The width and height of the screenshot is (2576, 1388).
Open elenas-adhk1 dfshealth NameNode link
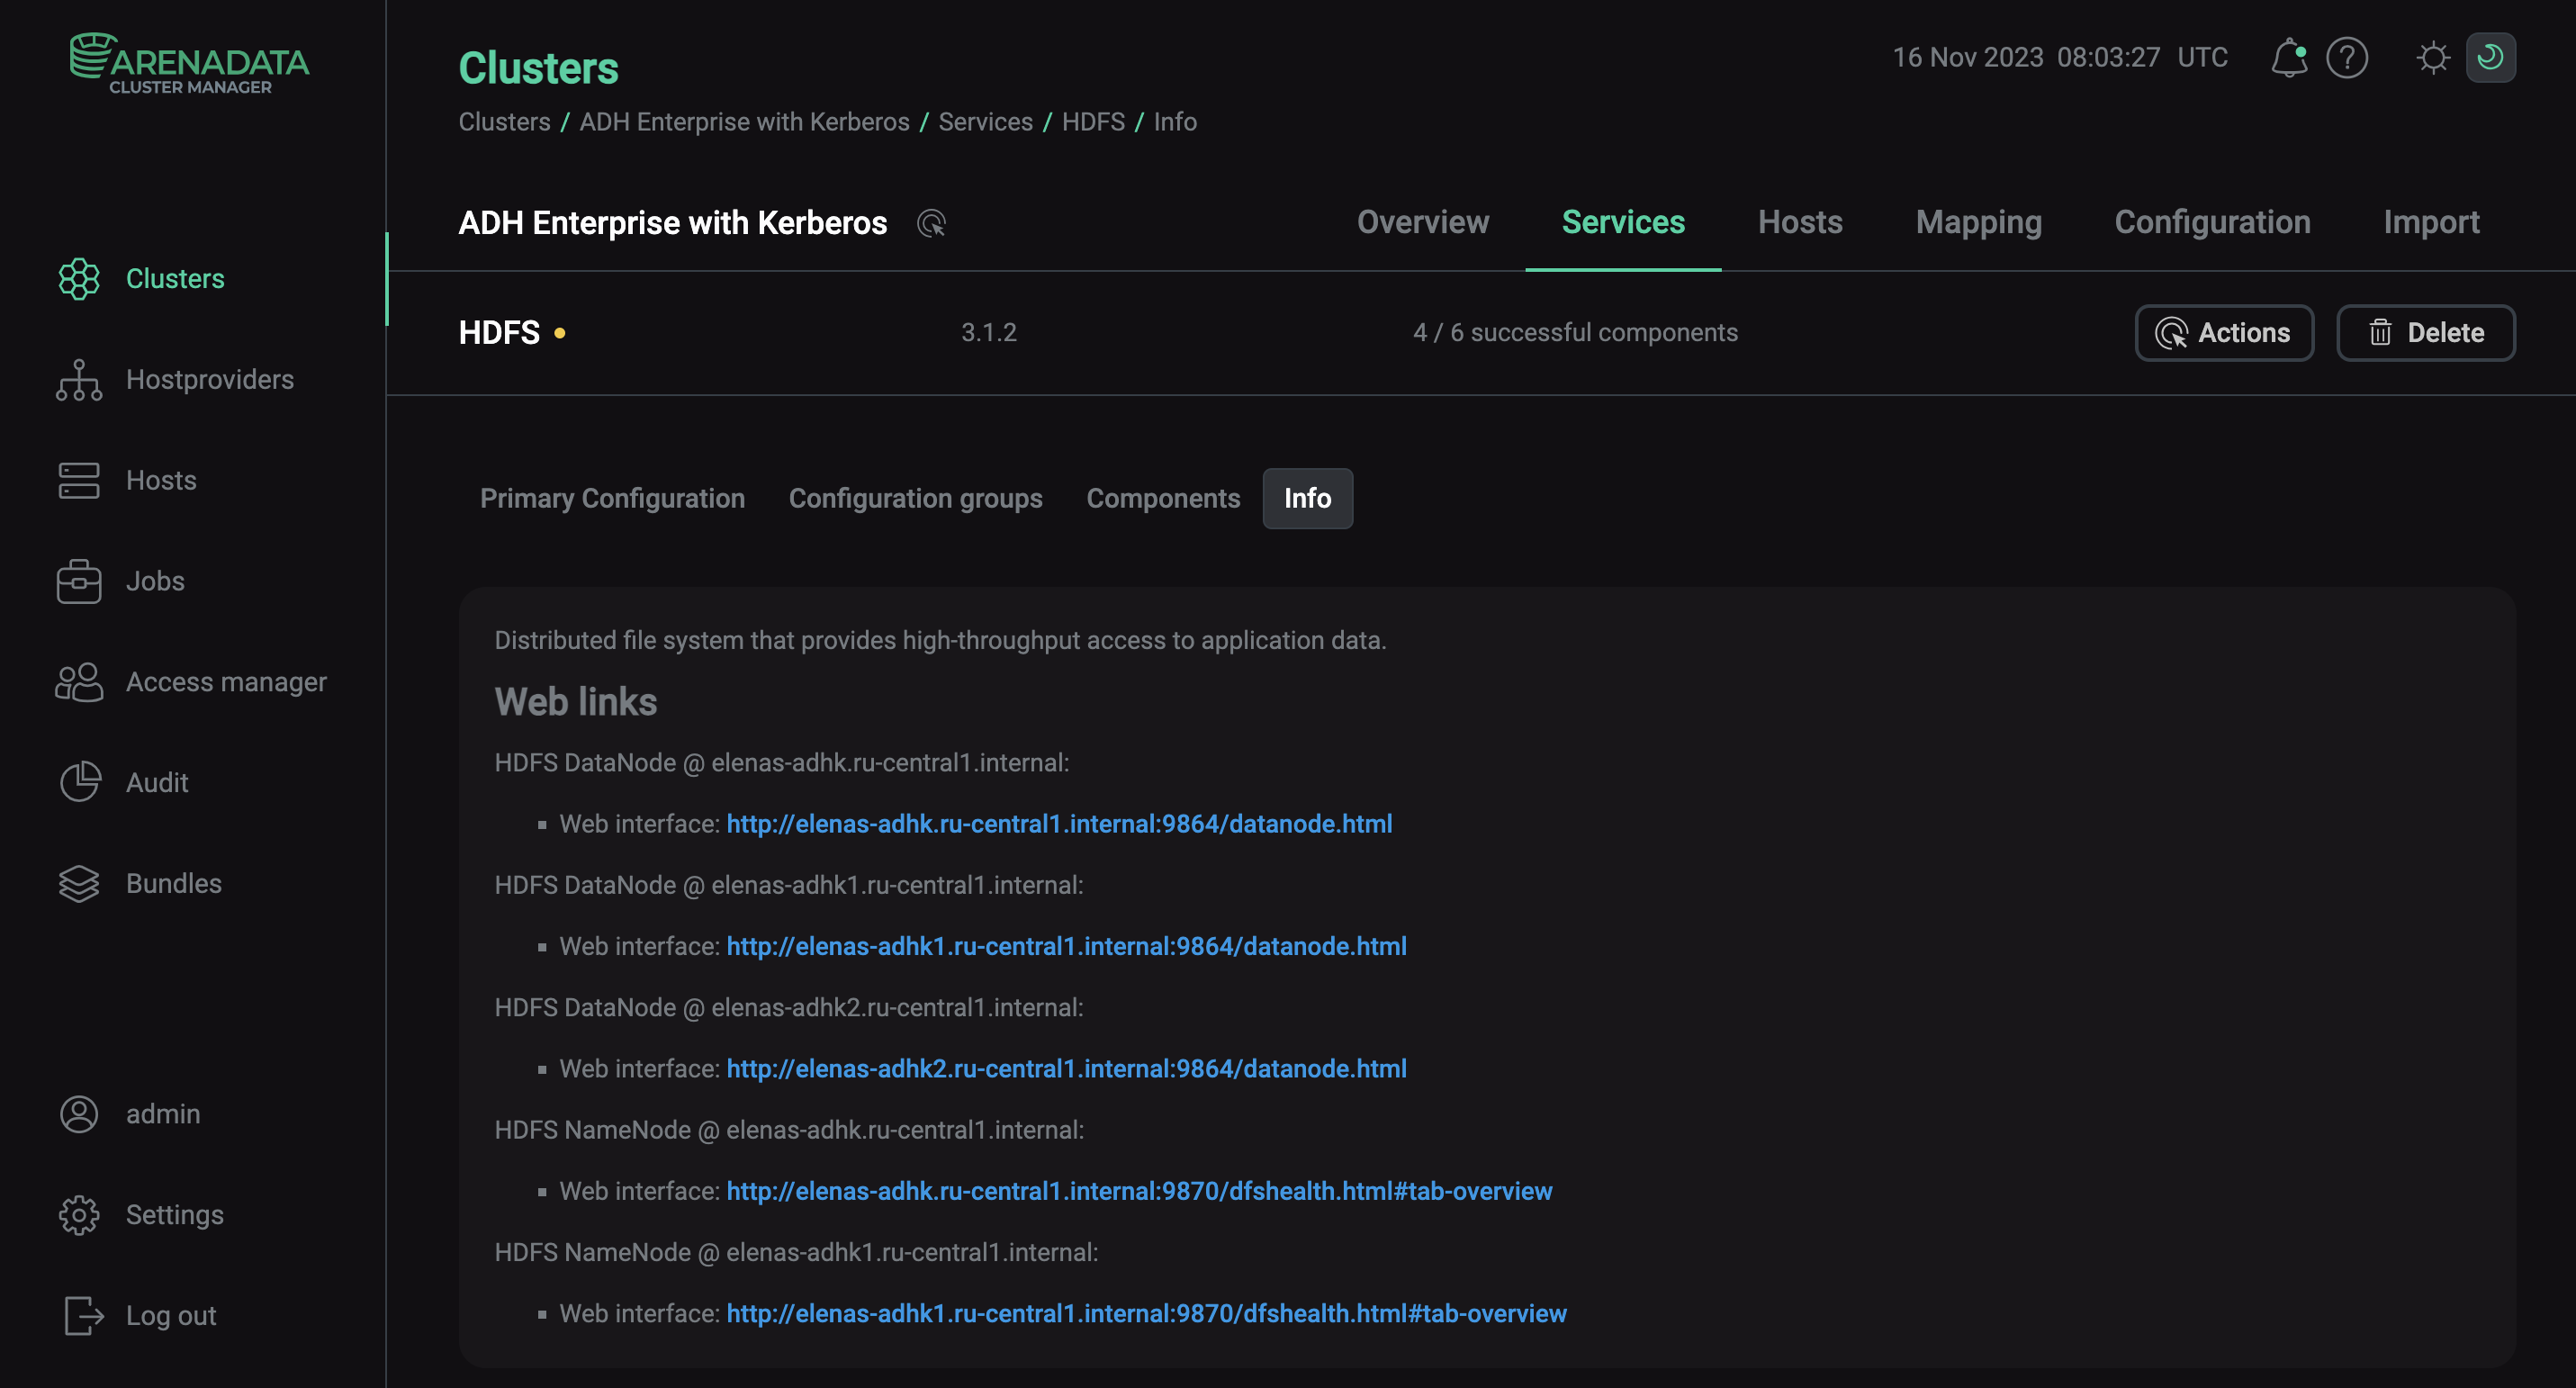(1146, 1314)
